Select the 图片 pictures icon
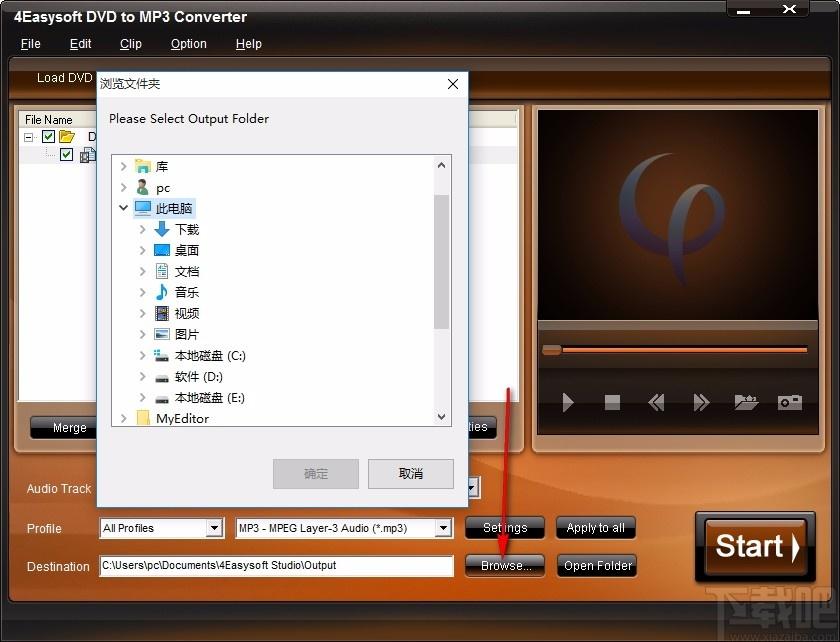 click(162, 334)
